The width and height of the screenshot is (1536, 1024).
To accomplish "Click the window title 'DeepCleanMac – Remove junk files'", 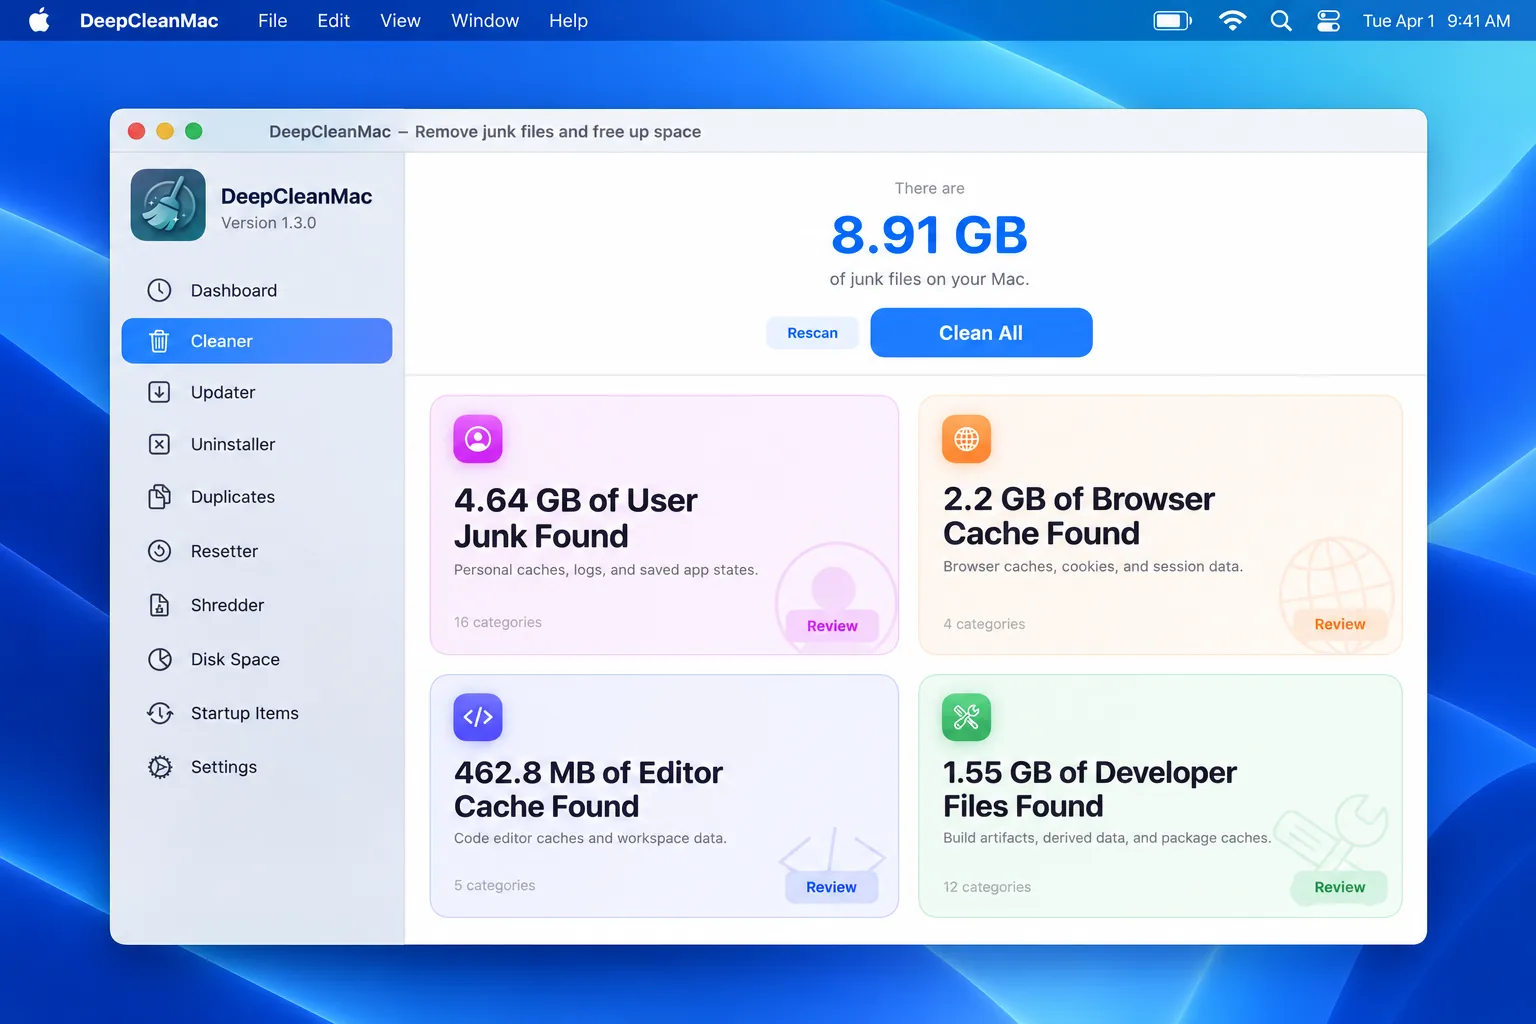I will point(485,132).
